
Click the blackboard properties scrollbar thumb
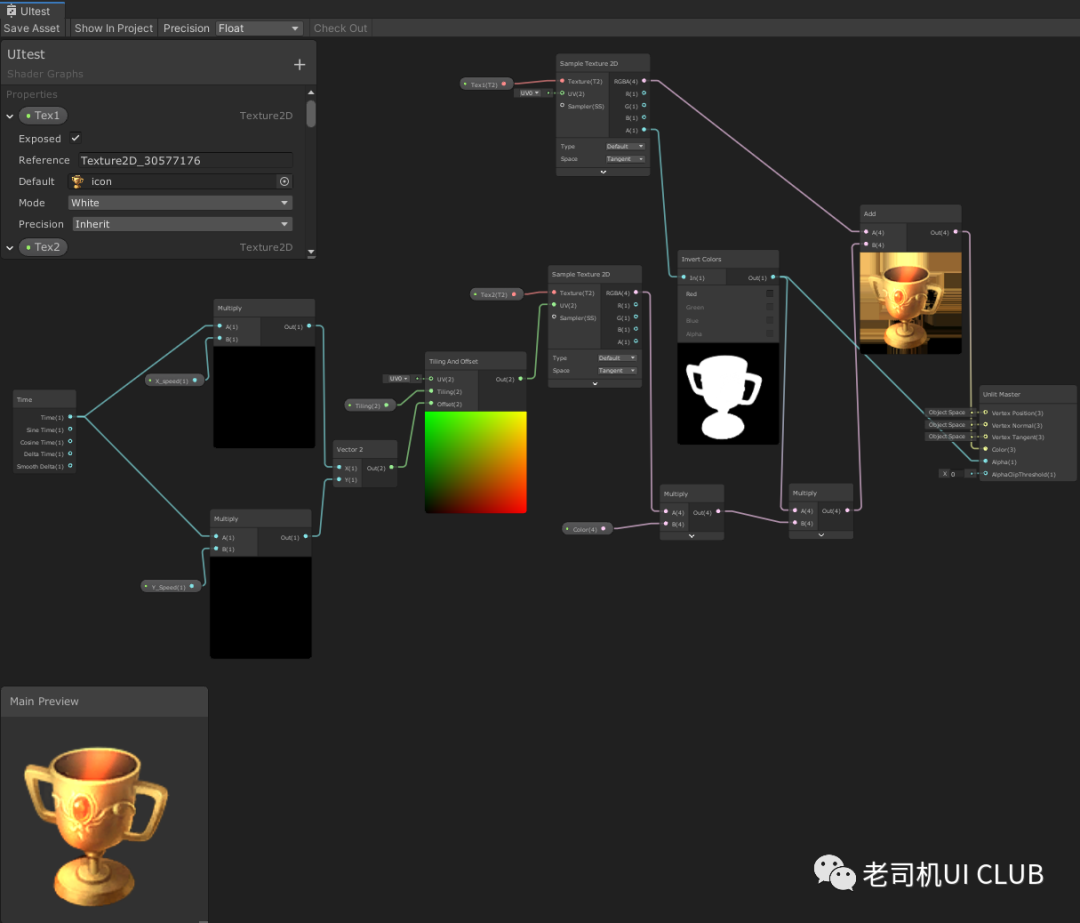point(311,114)
